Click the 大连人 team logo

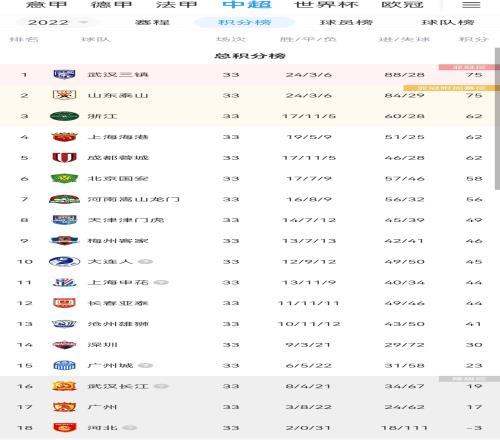coord(64,262)
